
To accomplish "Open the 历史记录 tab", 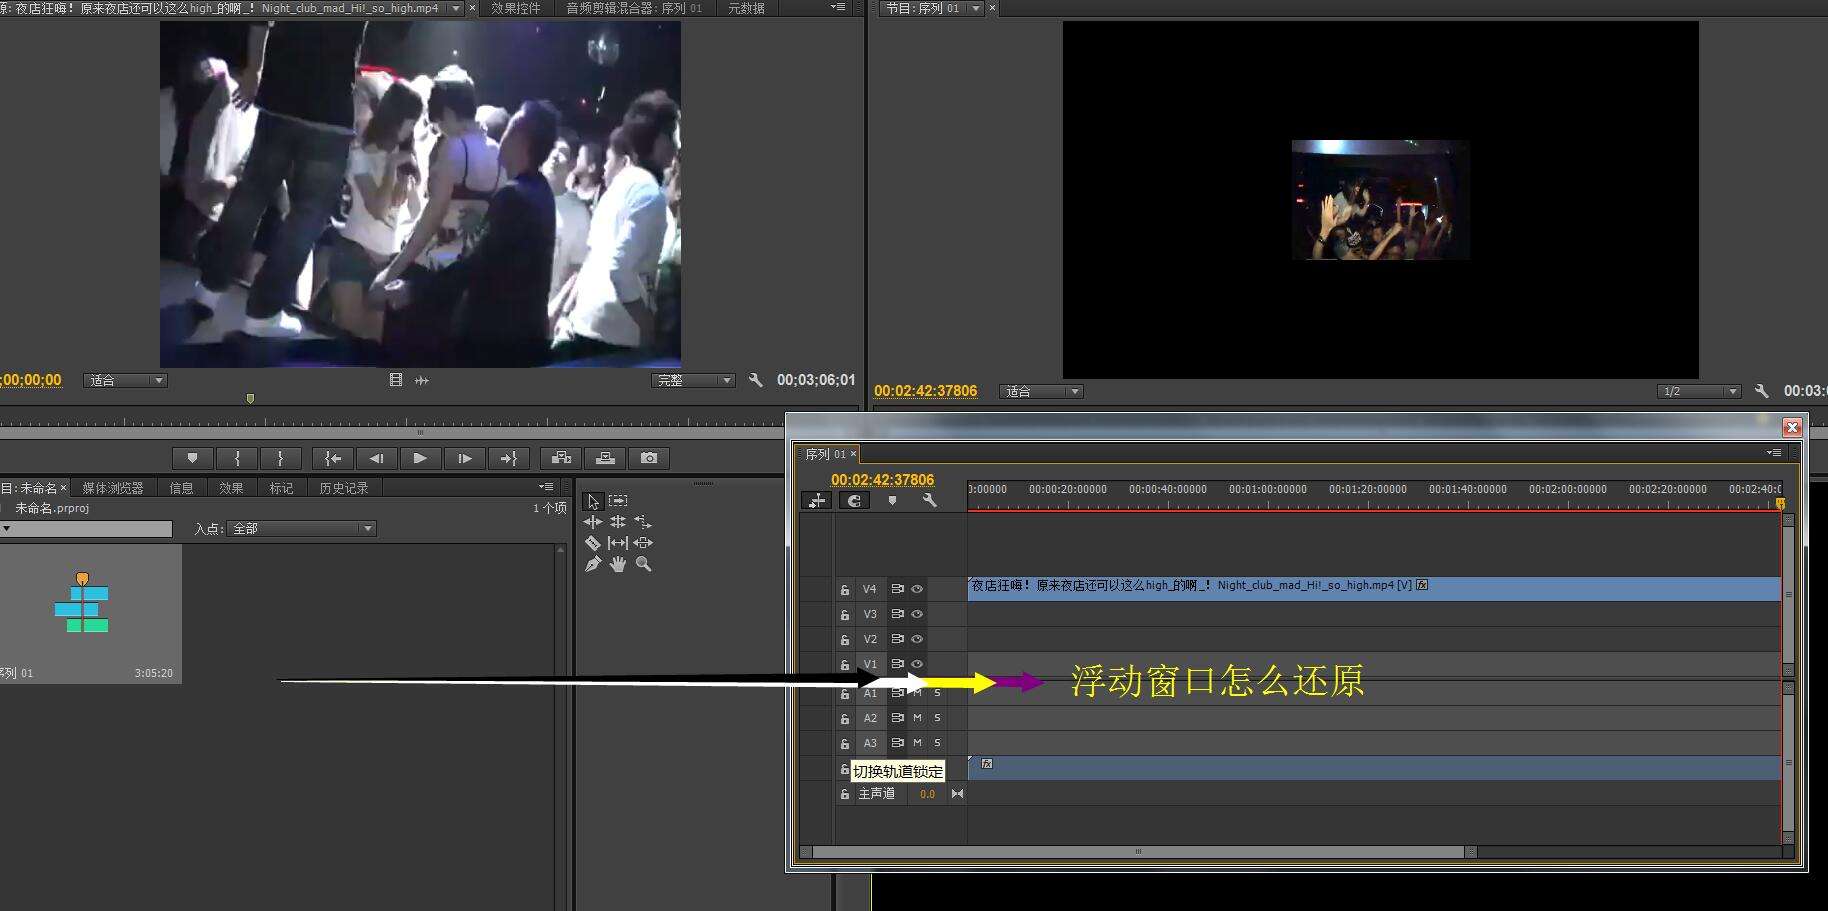I will (x=343, y=488).
